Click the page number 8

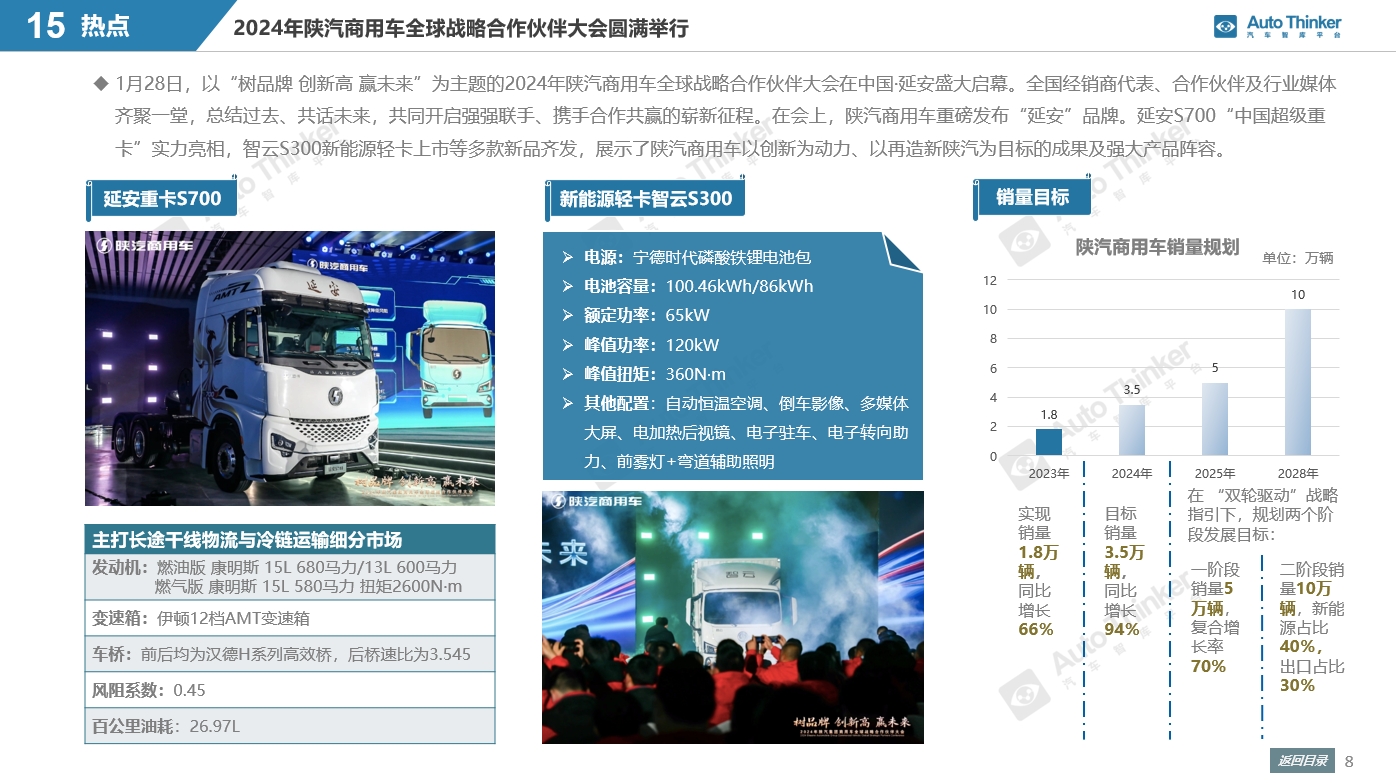tap(1349, 761)
